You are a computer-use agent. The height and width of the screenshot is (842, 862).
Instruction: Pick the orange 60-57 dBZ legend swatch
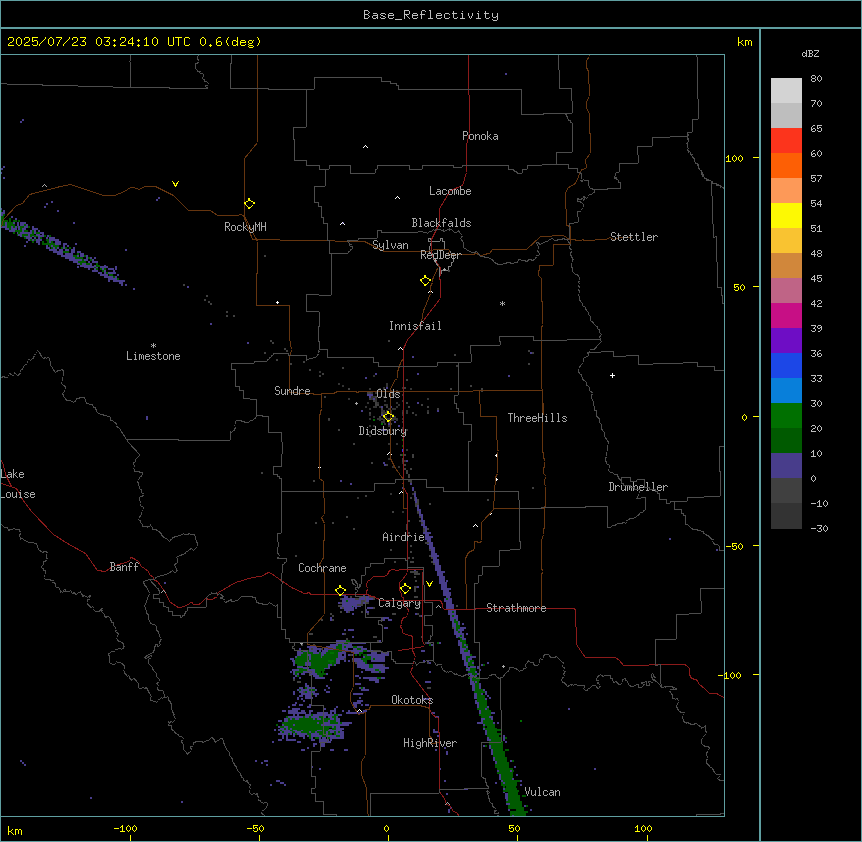pos(786,165)
